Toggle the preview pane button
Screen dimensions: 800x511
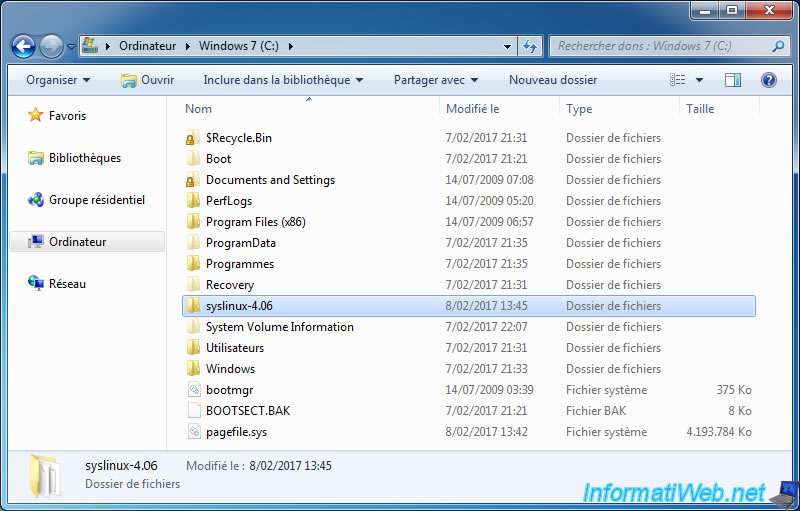pyautogui.click(x=733, y=80)
